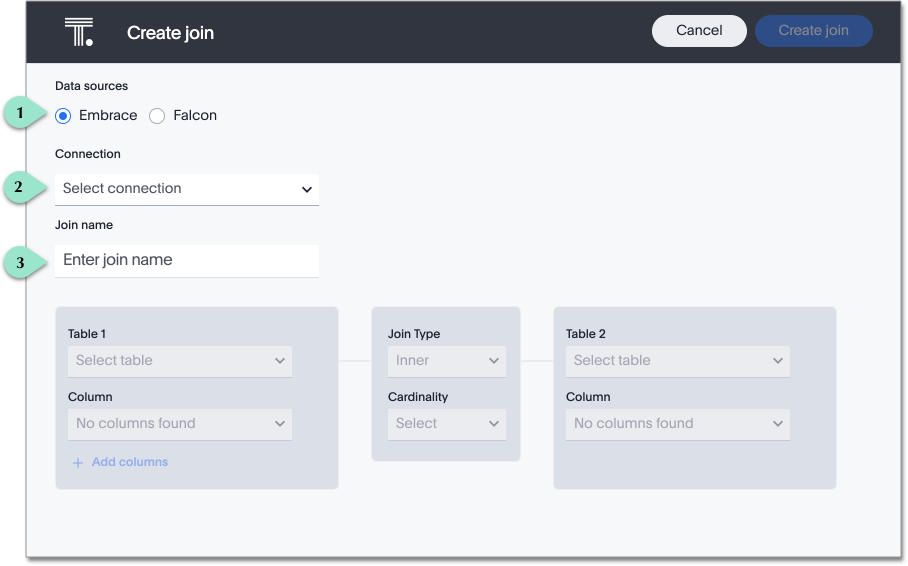908x566 pixels.
Task: Click the chevron arrow in Join Type
Action: coord(493,361)
